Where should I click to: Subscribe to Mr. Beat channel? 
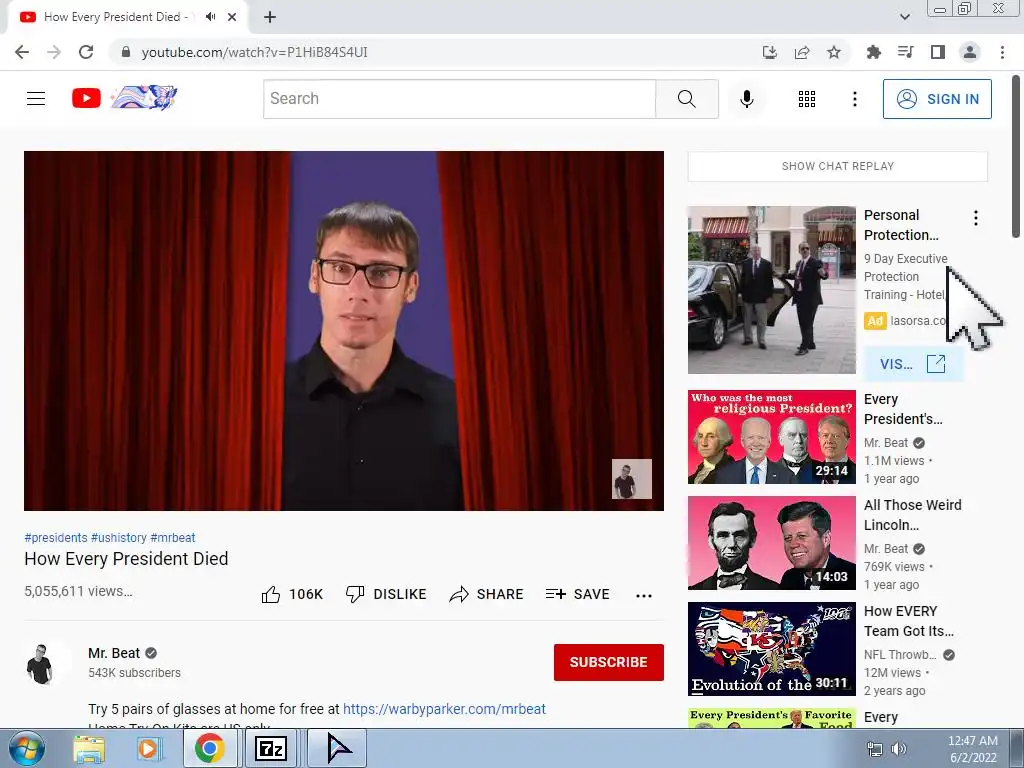[x=609, y=662]
